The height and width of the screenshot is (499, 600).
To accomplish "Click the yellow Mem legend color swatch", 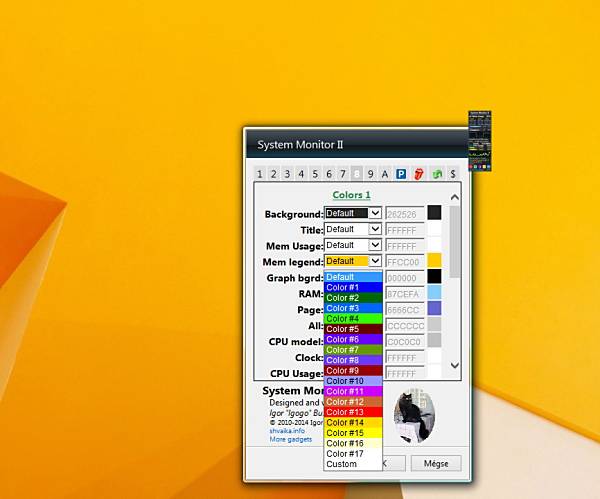I will [434, 260].
